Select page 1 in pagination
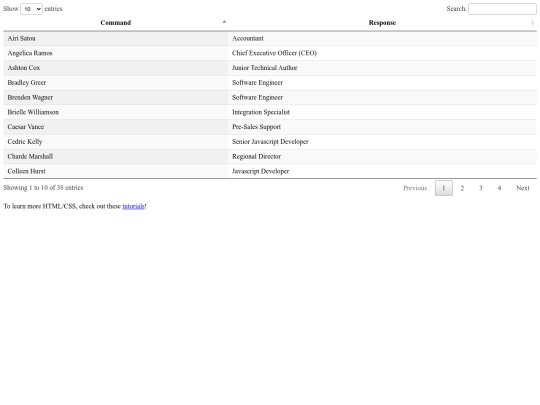540x405 pixels. click(x=444, y=188)
